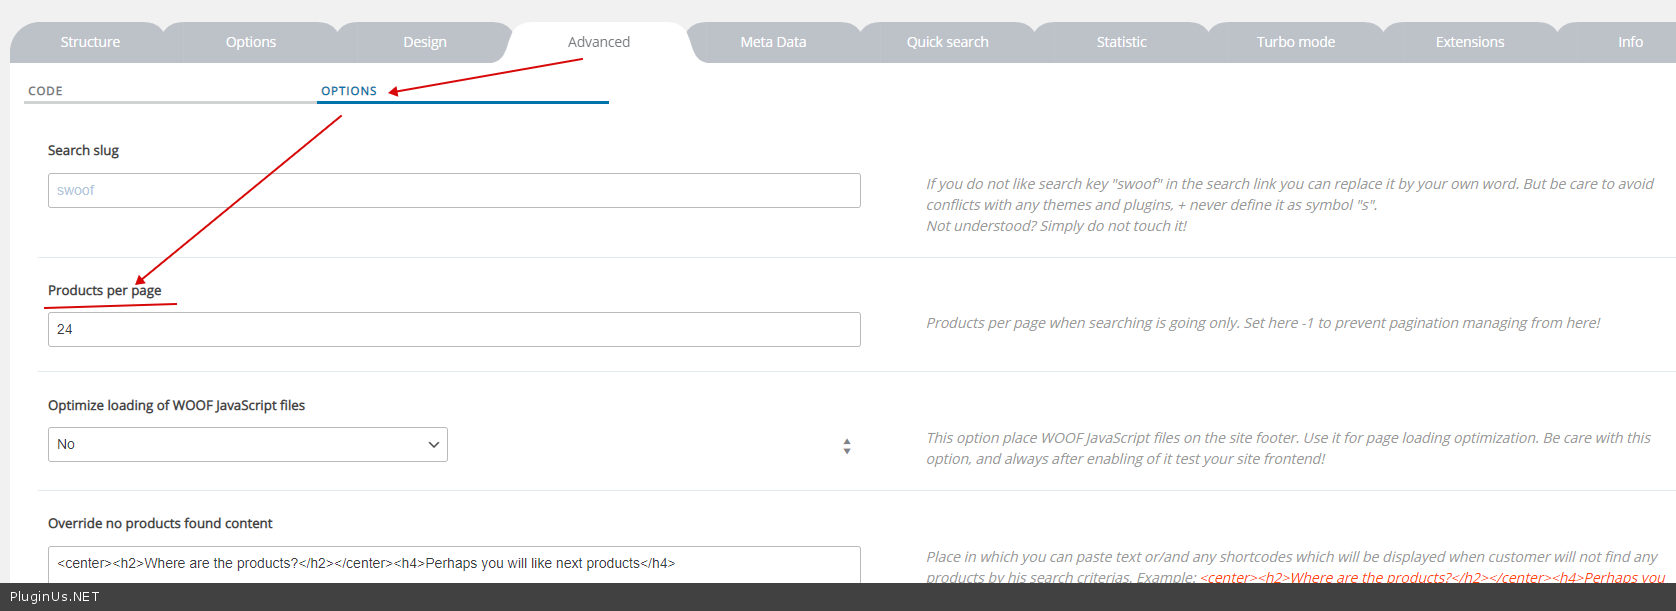Image resolution: width=1676 pixels, height=611 pixels.
Task: Click the PluginUs.NET footer link
Action: [55, 597]
